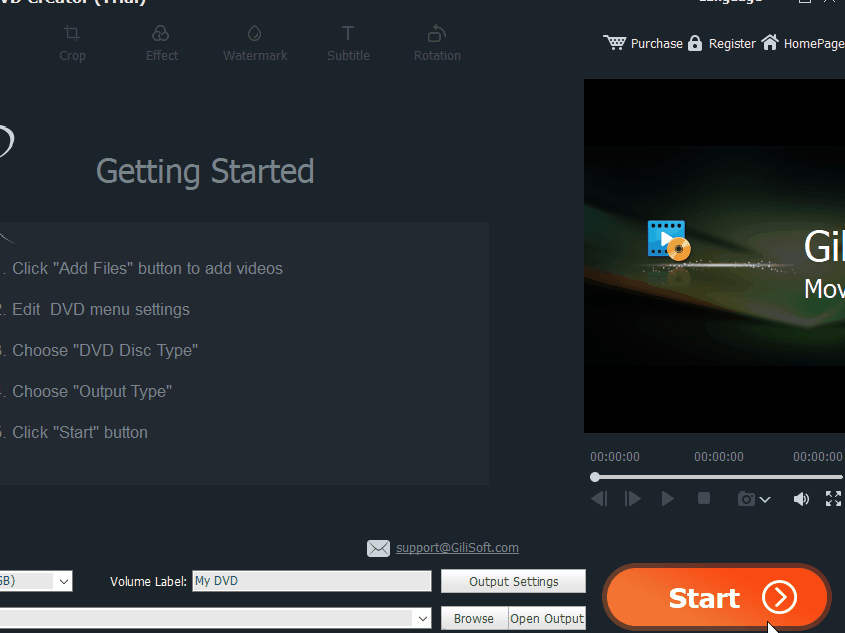Take a snapshot with the camera icon
845x633 pixels.
pyautogui.click(x=746, y=499)
